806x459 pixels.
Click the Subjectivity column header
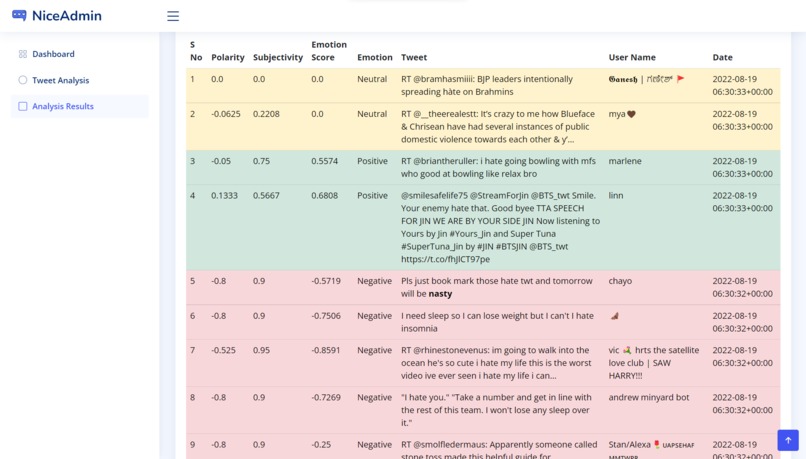tap(278, 57)
